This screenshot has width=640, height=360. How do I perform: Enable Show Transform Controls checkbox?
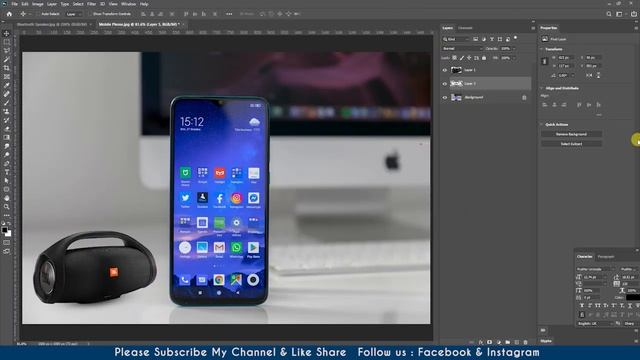tap(91, 14)
